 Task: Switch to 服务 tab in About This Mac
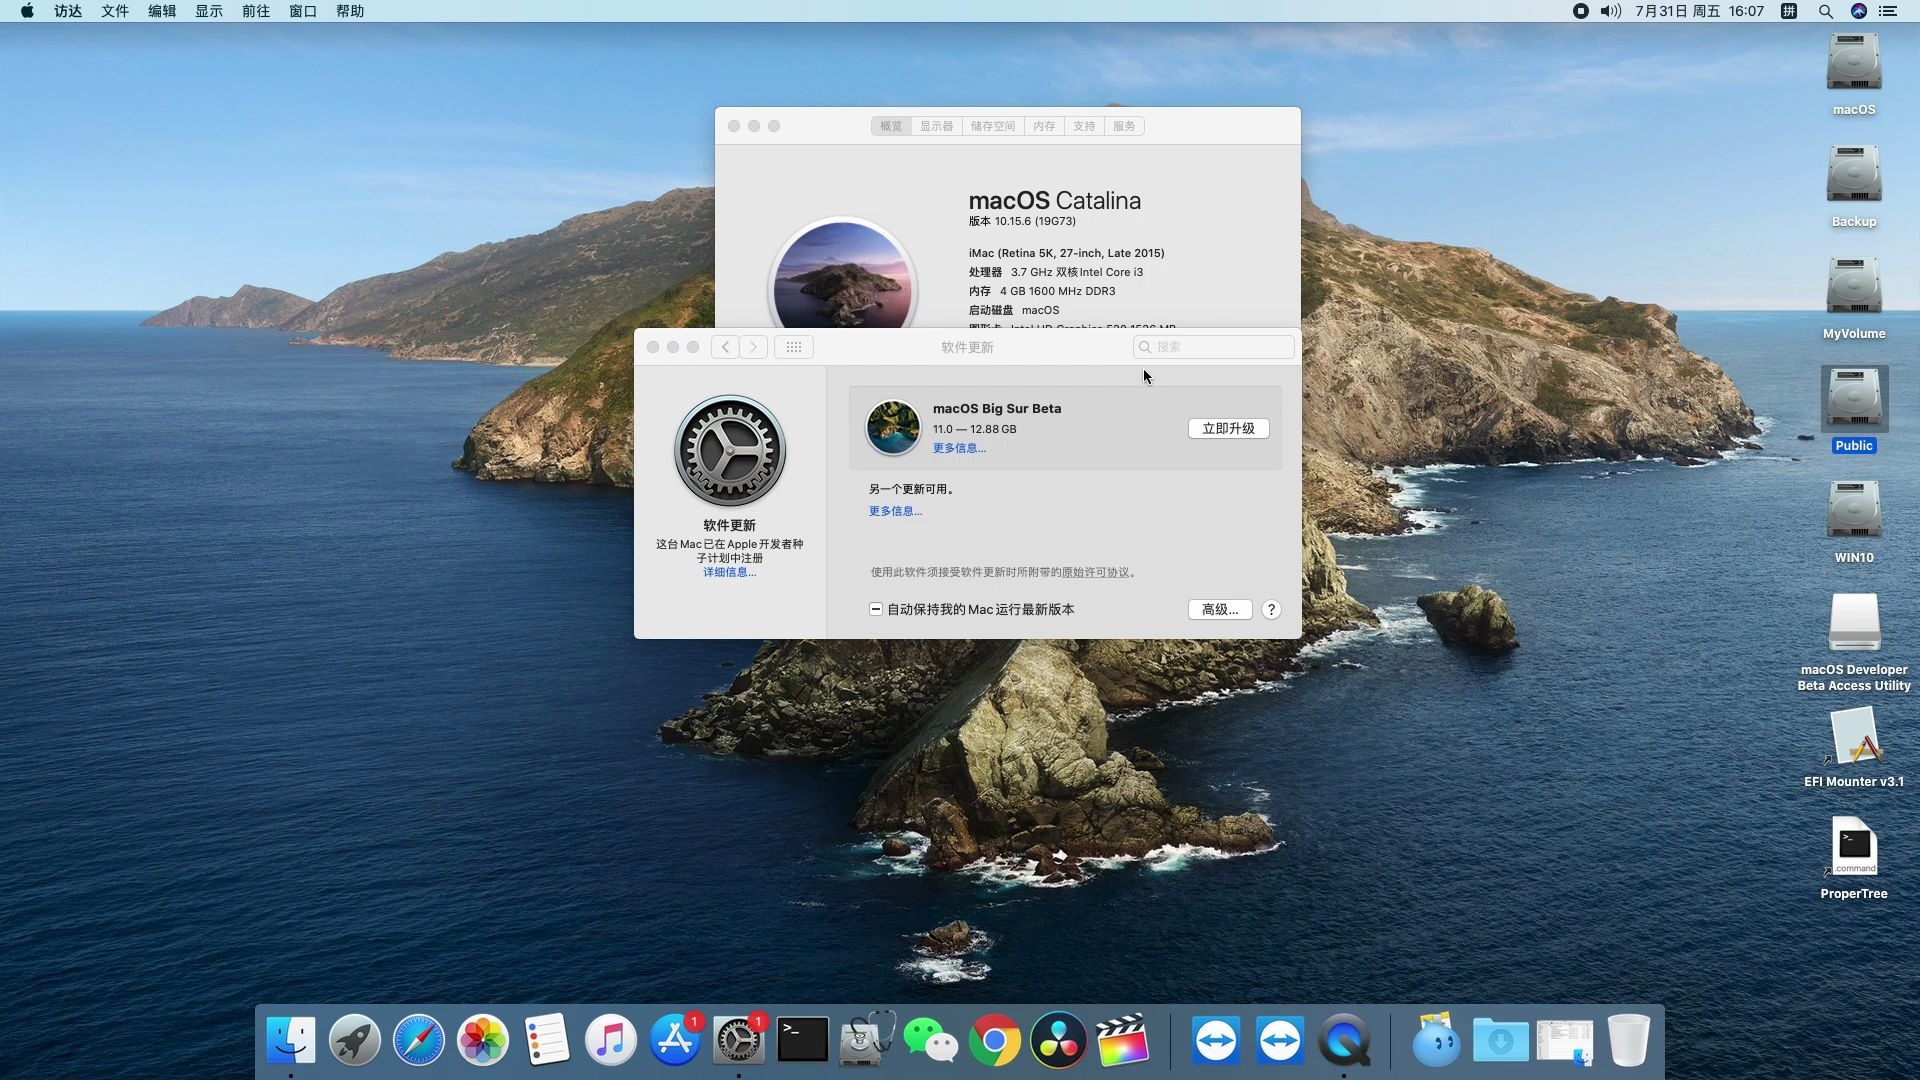coord(1124,126)
